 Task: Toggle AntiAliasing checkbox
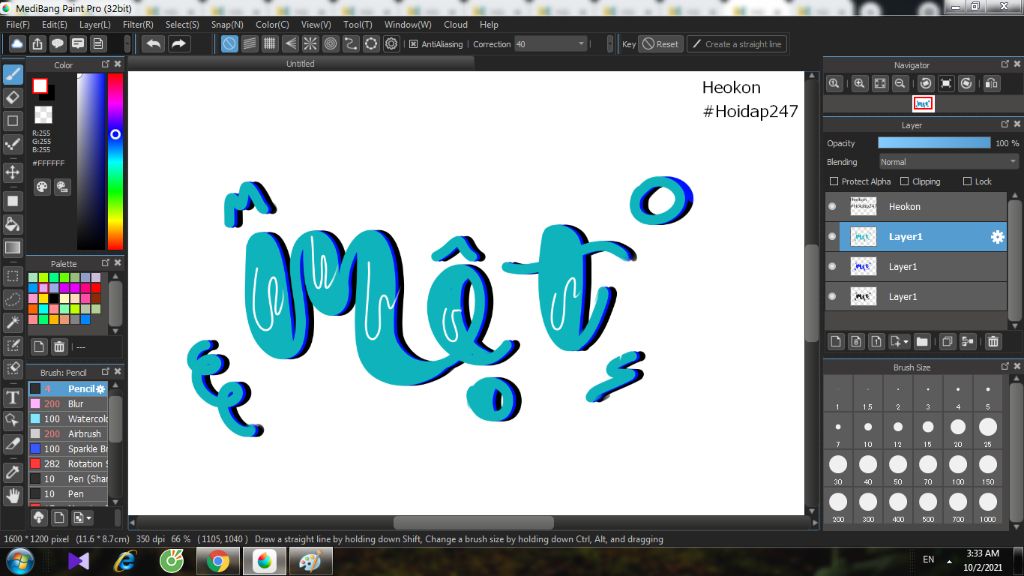click(413, 44)
